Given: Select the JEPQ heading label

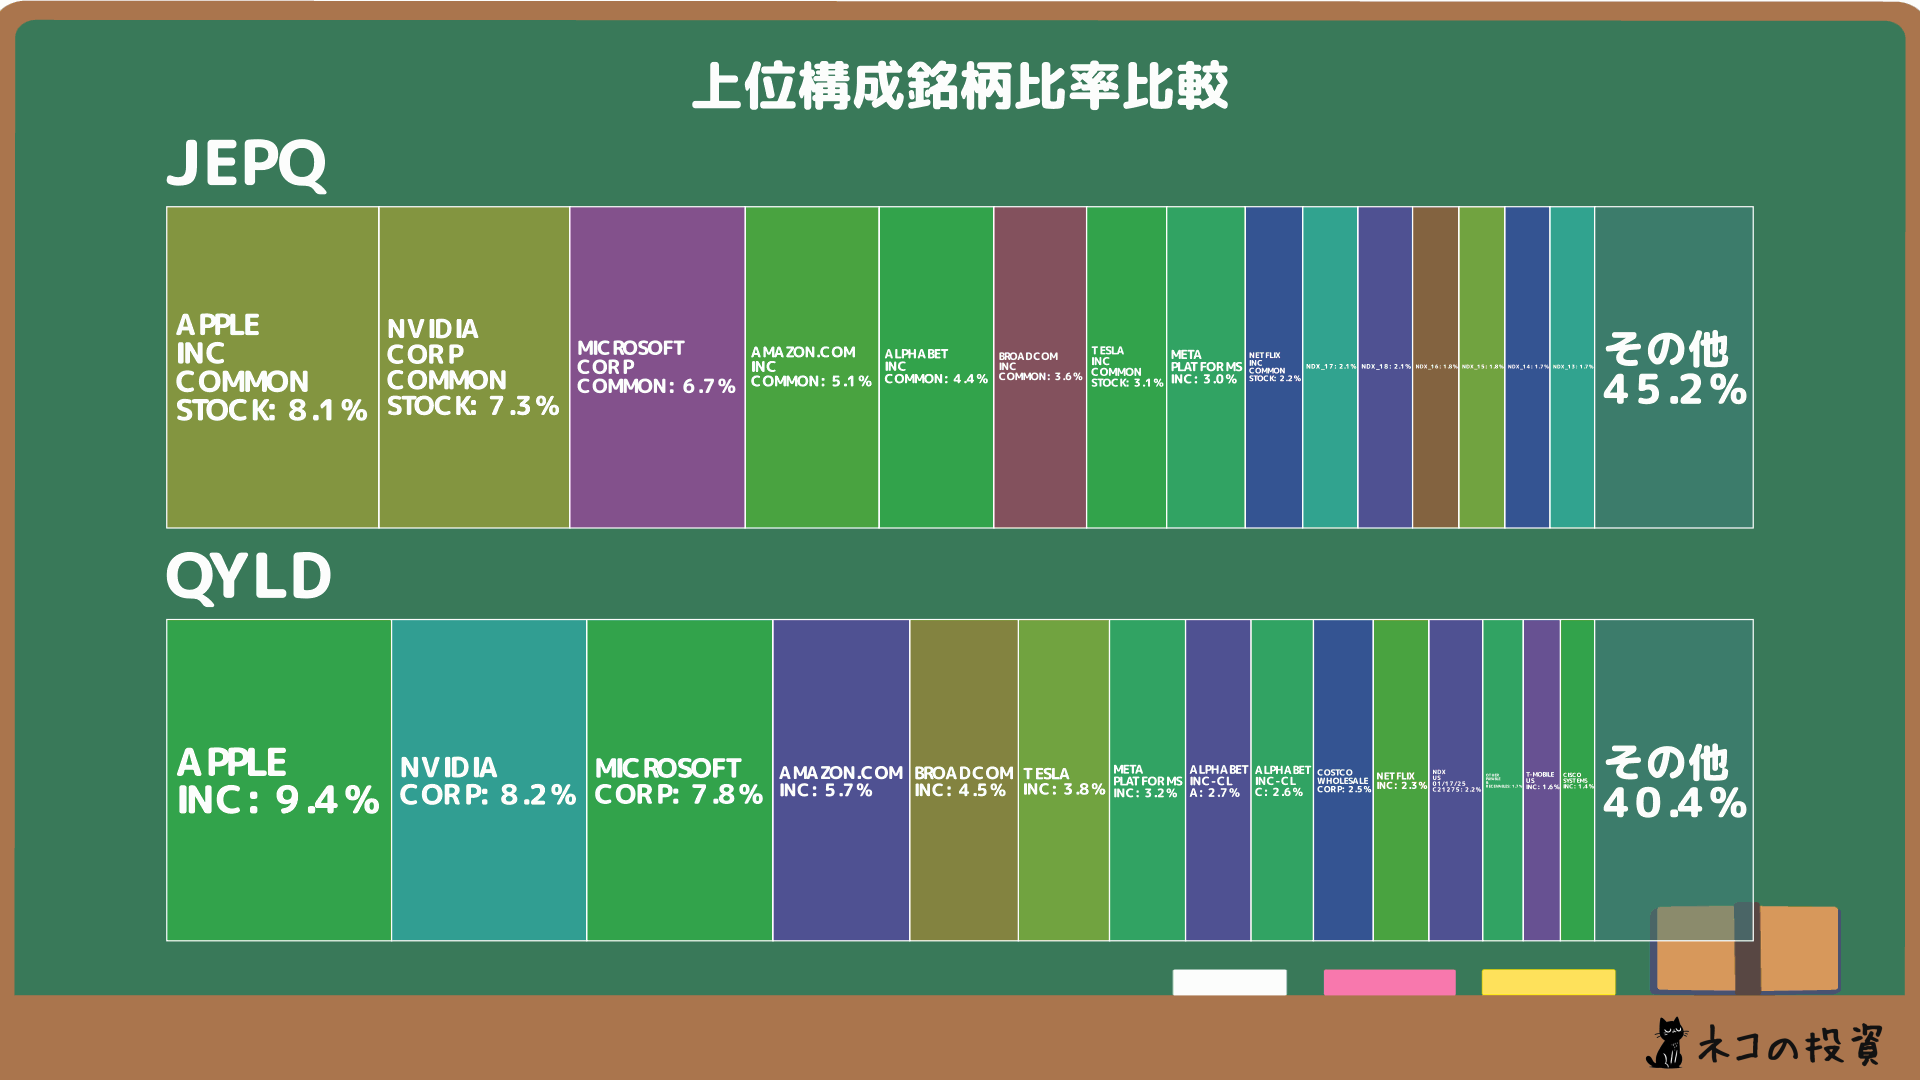Looking at the screenshot, I should pos(247,164).
